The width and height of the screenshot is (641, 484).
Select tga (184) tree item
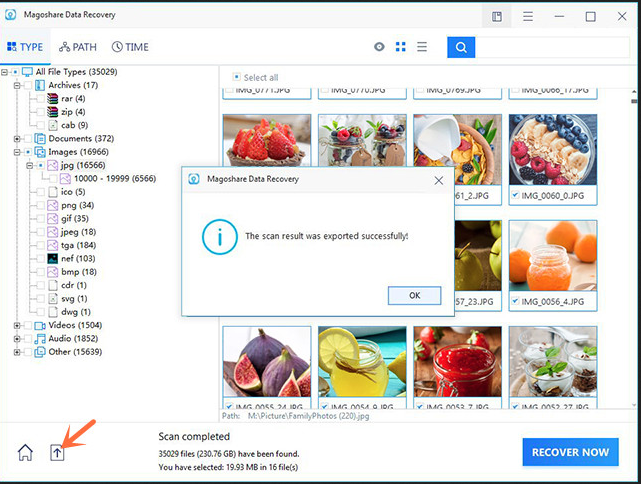tap(78, 245)
